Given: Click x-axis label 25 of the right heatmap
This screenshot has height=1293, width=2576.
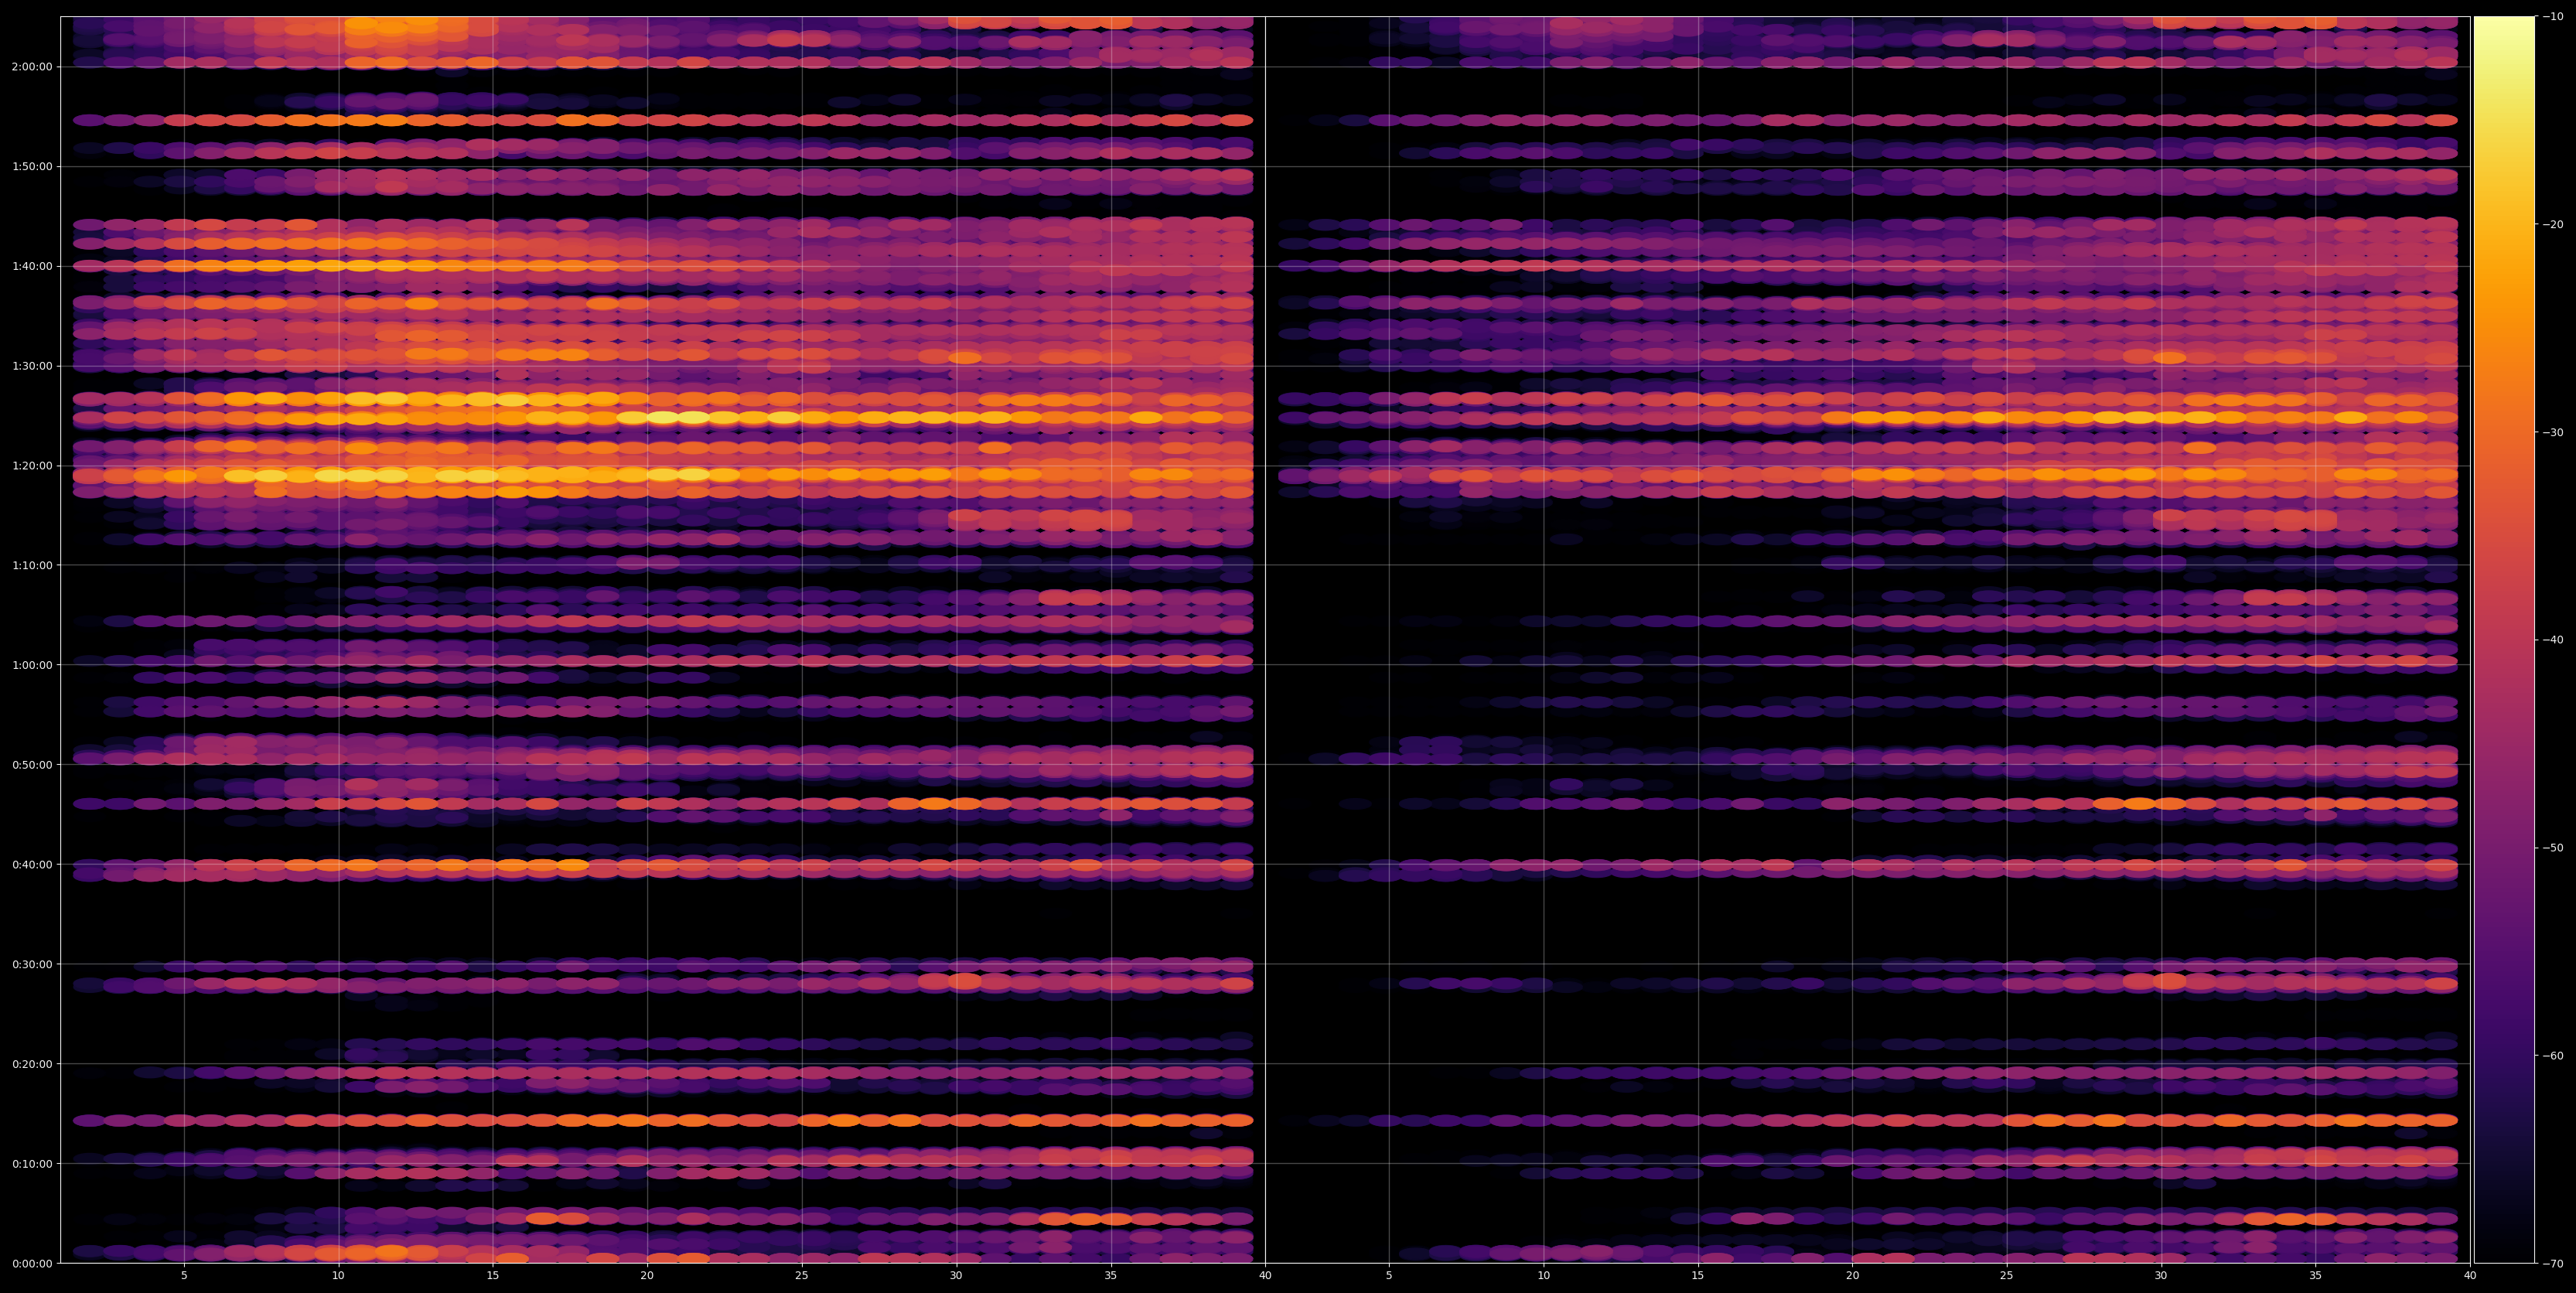Looking at the screenshot, I should (2007, 1276).
